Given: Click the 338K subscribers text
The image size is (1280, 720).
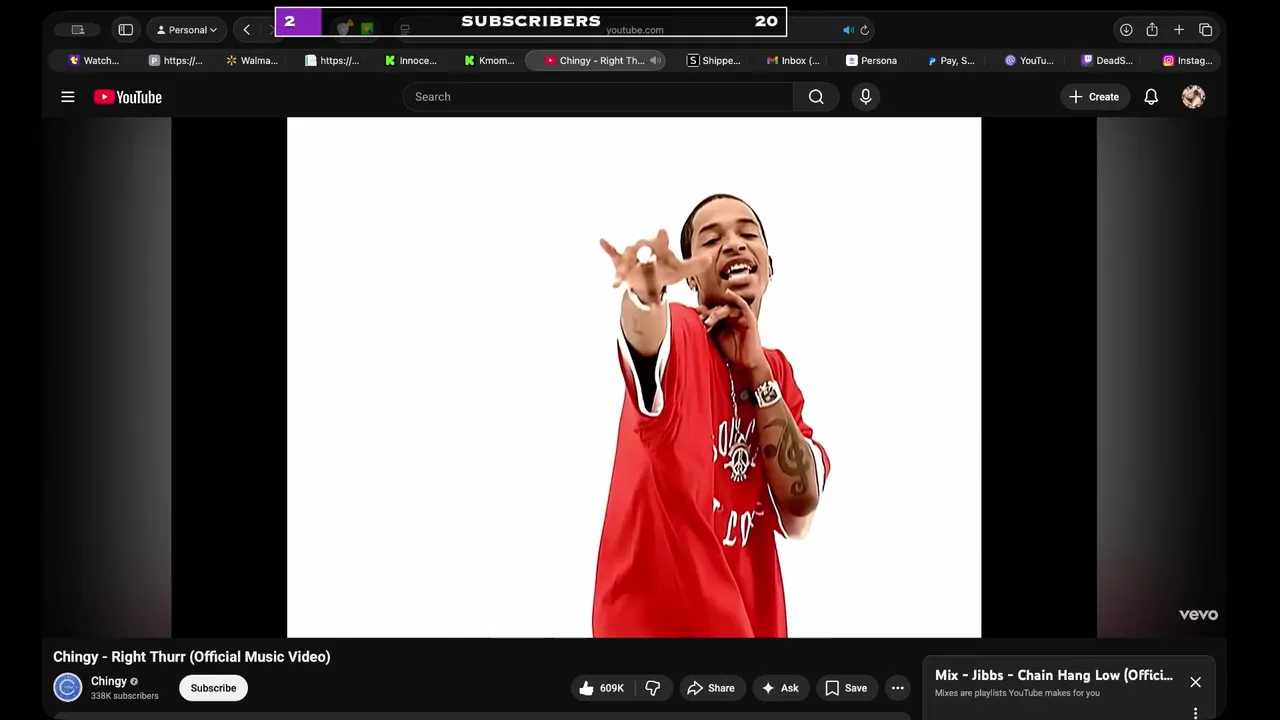Looking at the screenshot, I should [125, 696].
